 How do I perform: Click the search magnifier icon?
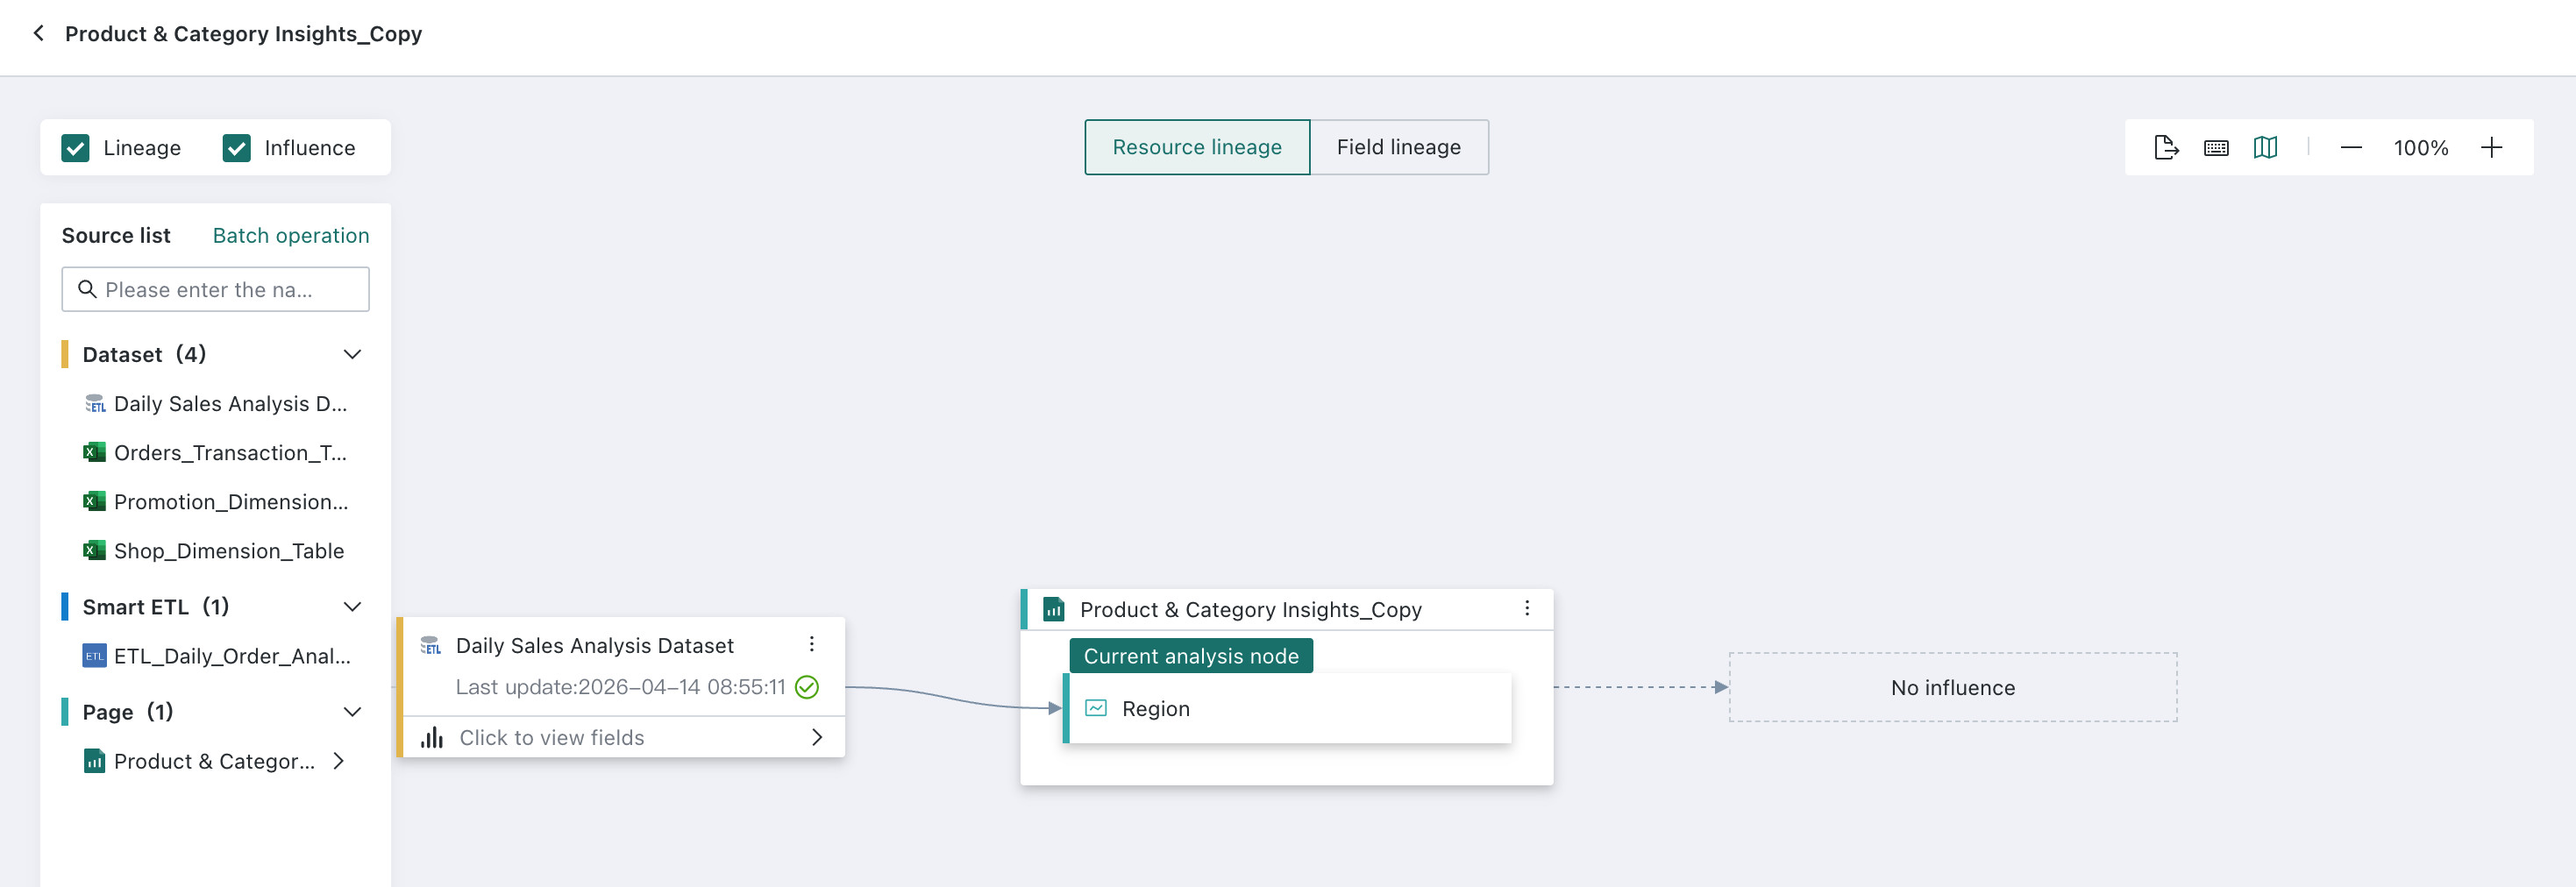coord(87,289)
